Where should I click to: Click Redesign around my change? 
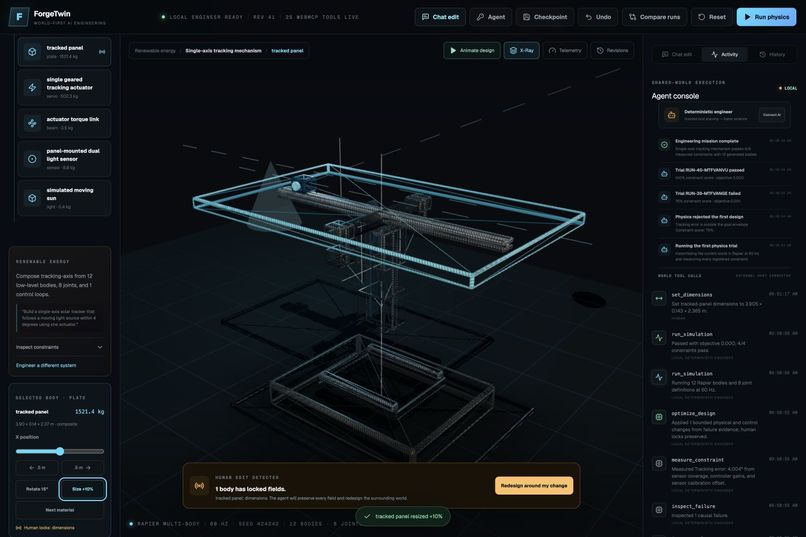534,486
